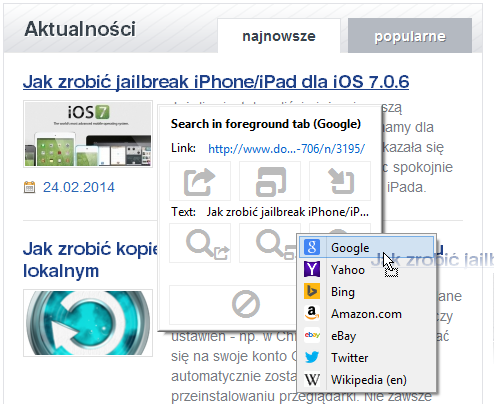Click the eBay logo icon
494x404 pixels.
(x=312, y=335)
